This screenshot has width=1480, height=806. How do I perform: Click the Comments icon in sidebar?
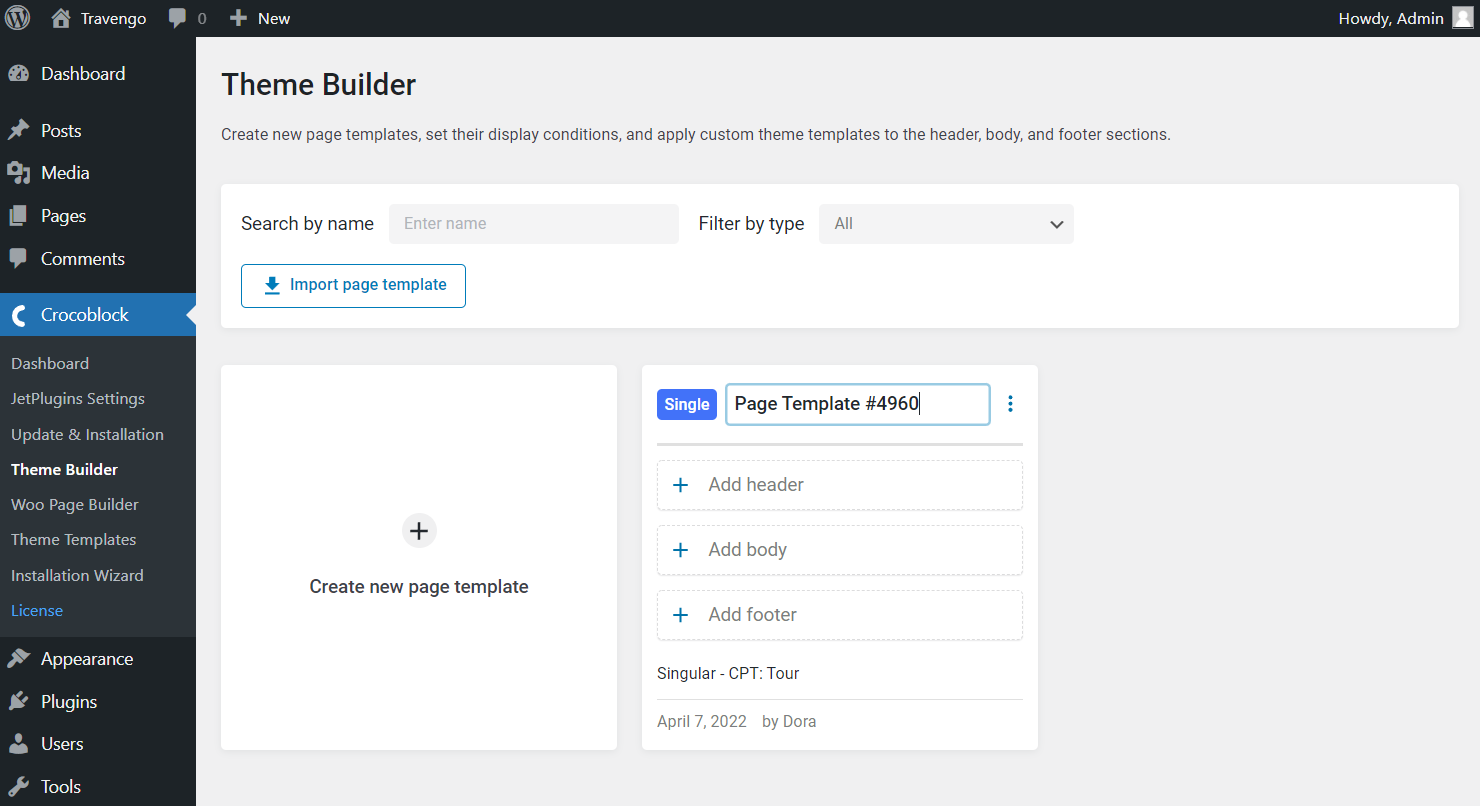18,259
